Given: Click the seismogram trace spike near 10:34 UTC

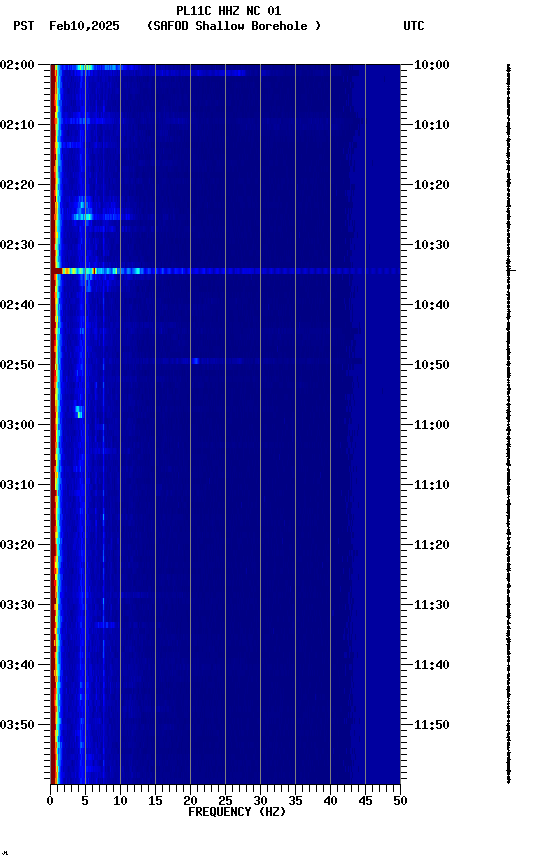Looking at the screenshot, I should 511,271.
